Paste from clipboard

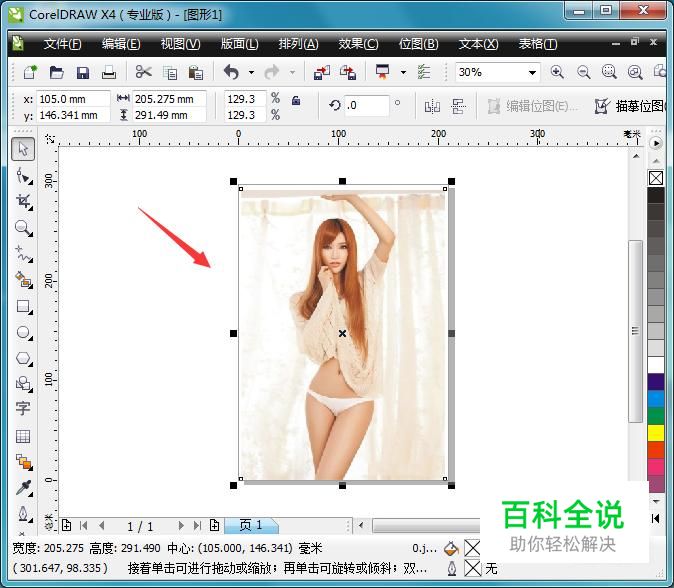196,73
